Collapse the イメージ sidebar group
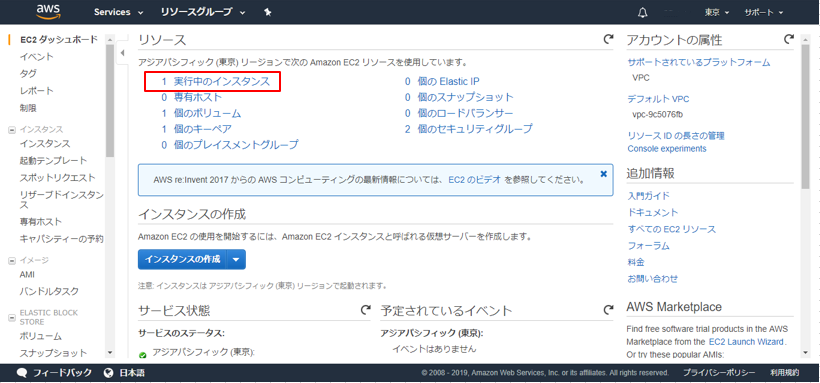Screen dimensions: 820x383 [x=12, y=260]
